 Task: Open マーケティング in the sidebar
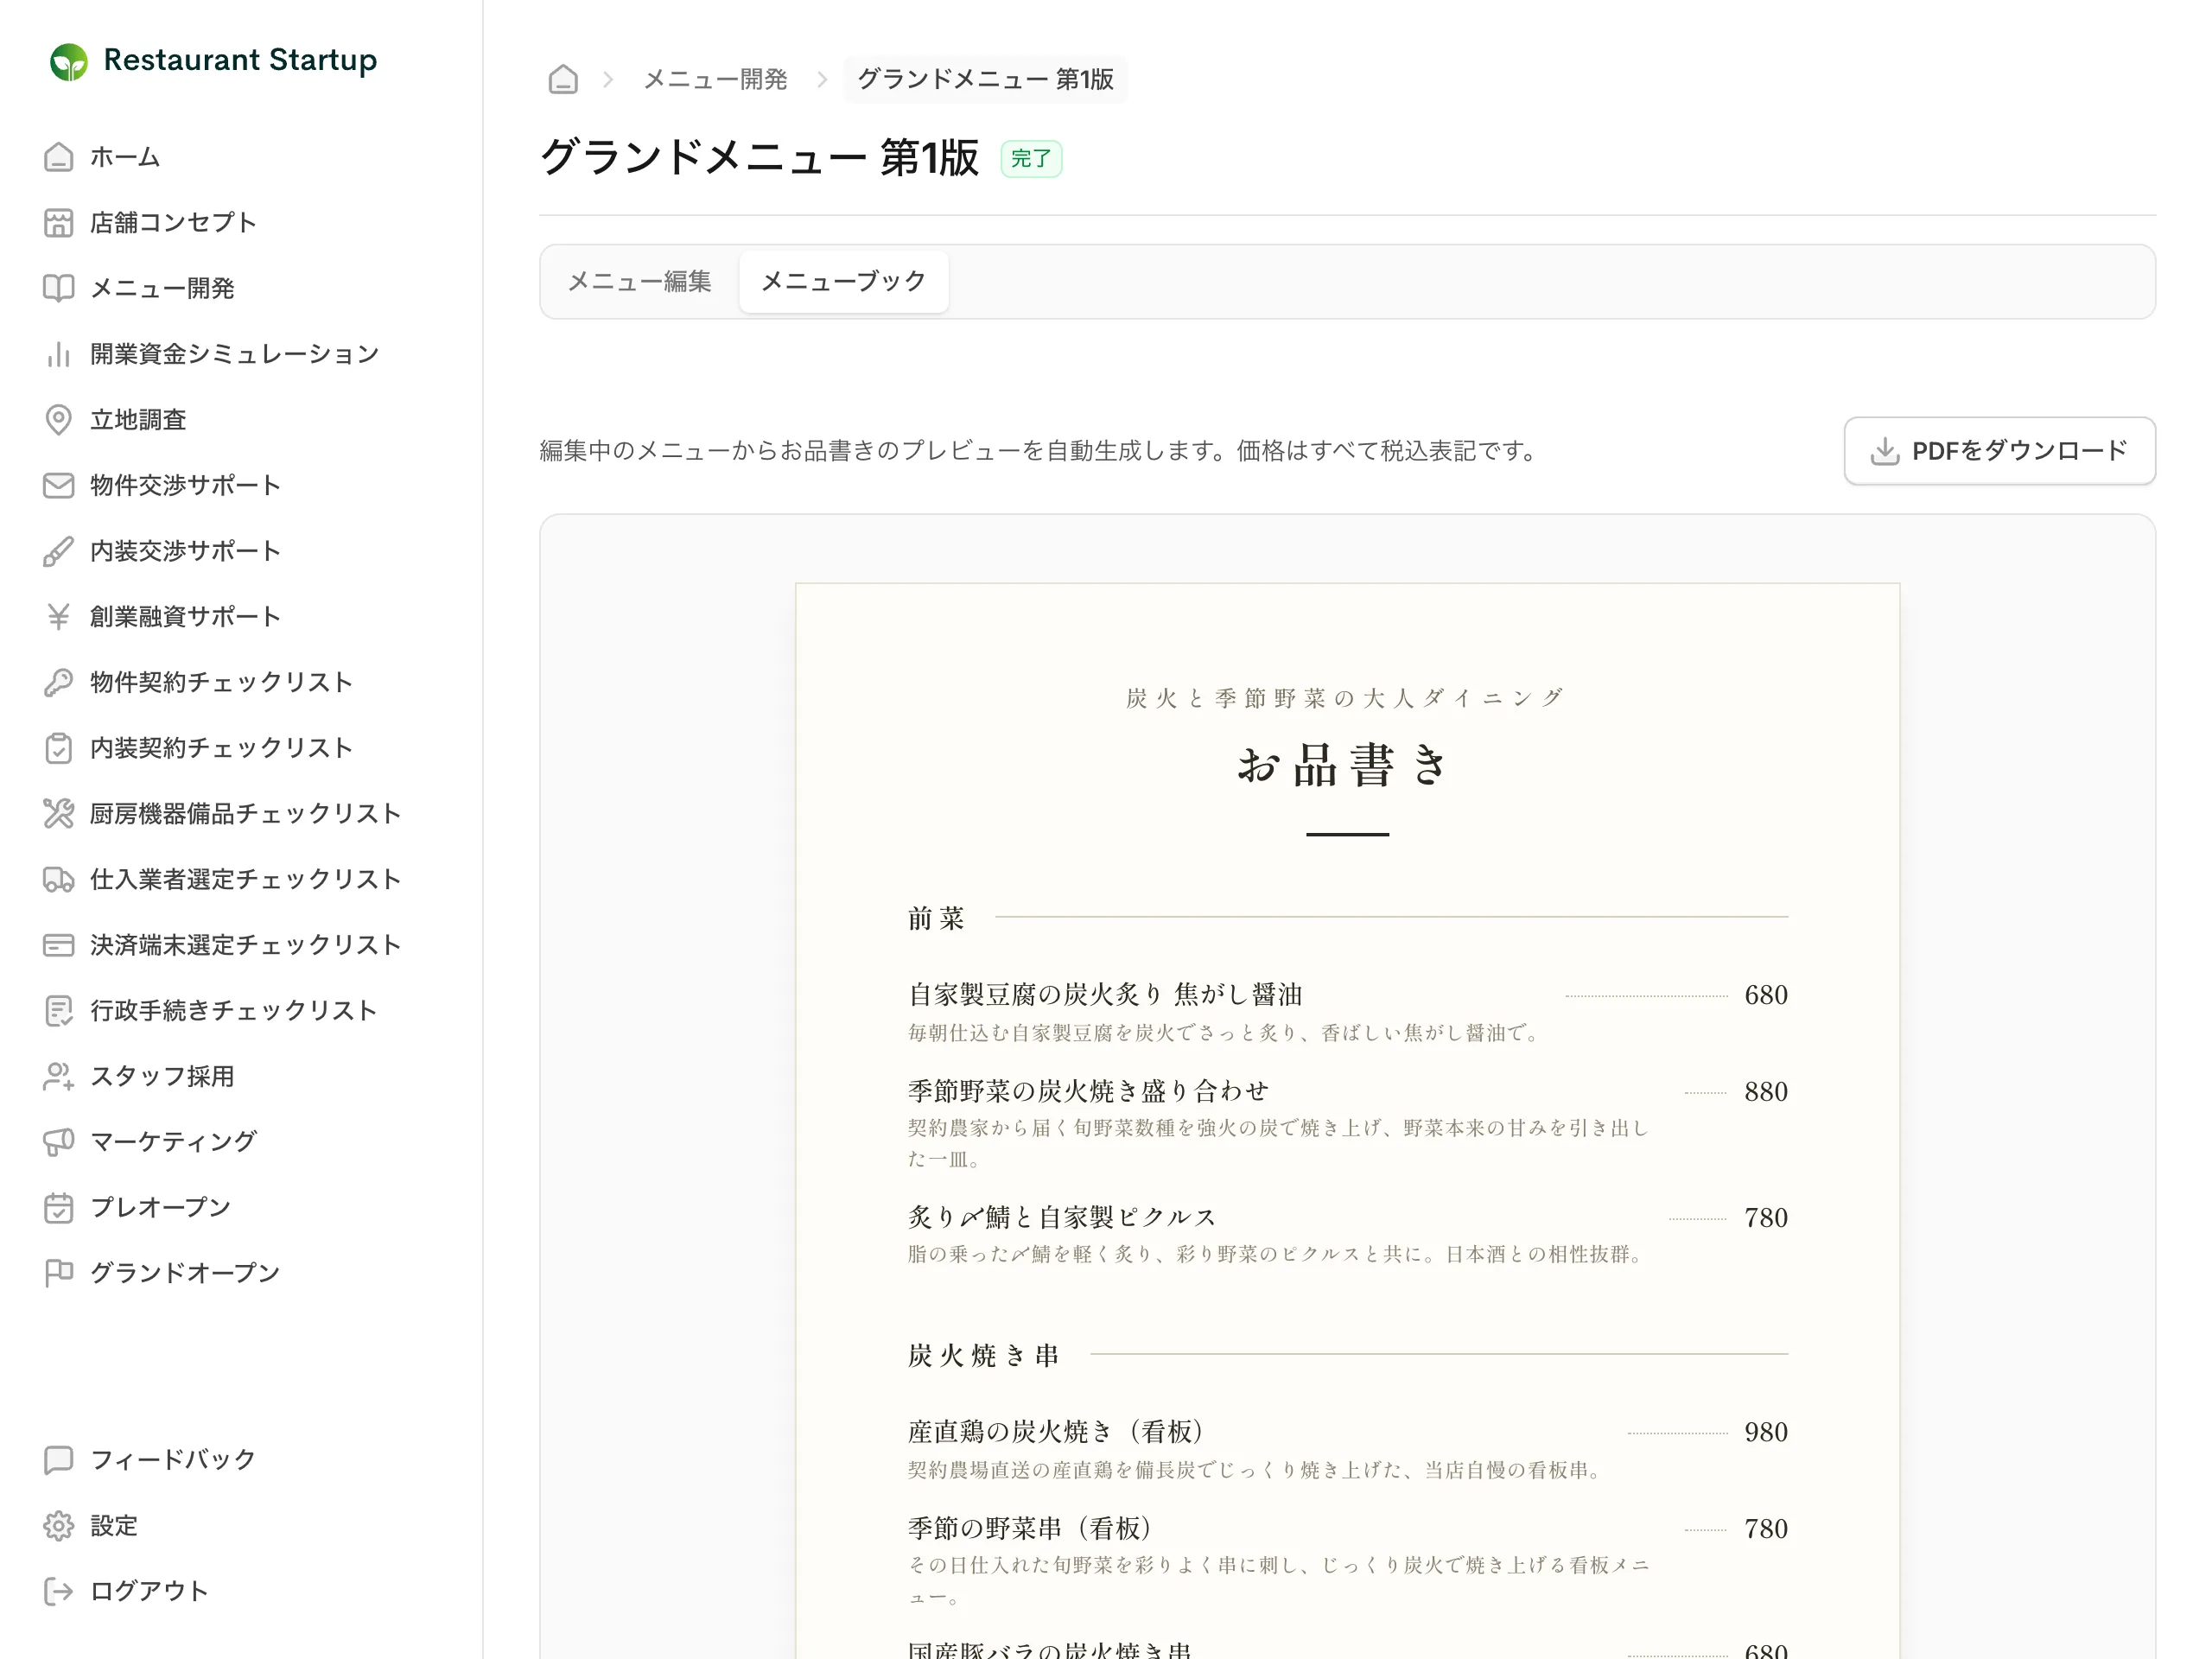pos(173,1142)
